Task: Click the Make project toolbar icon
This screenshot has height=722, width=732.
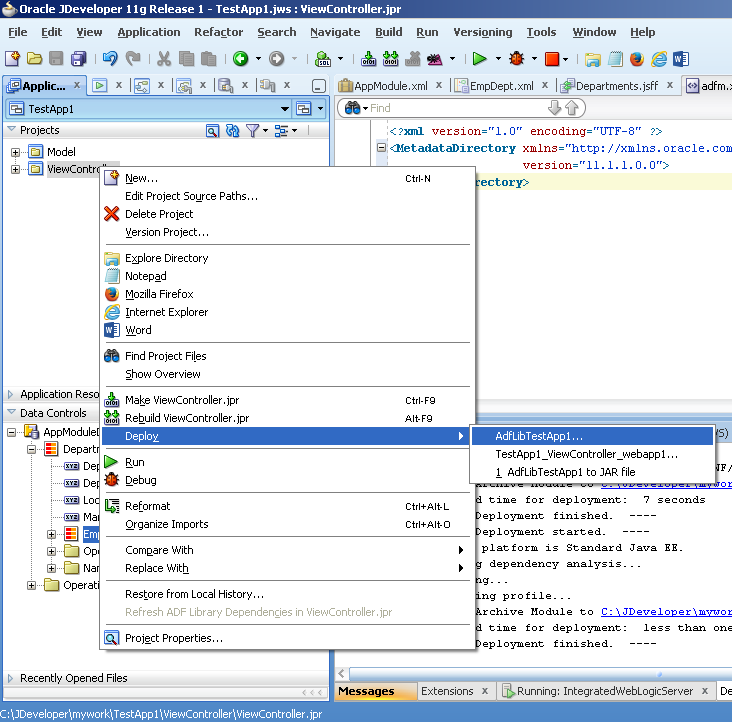Action: [x=368, y=59]
